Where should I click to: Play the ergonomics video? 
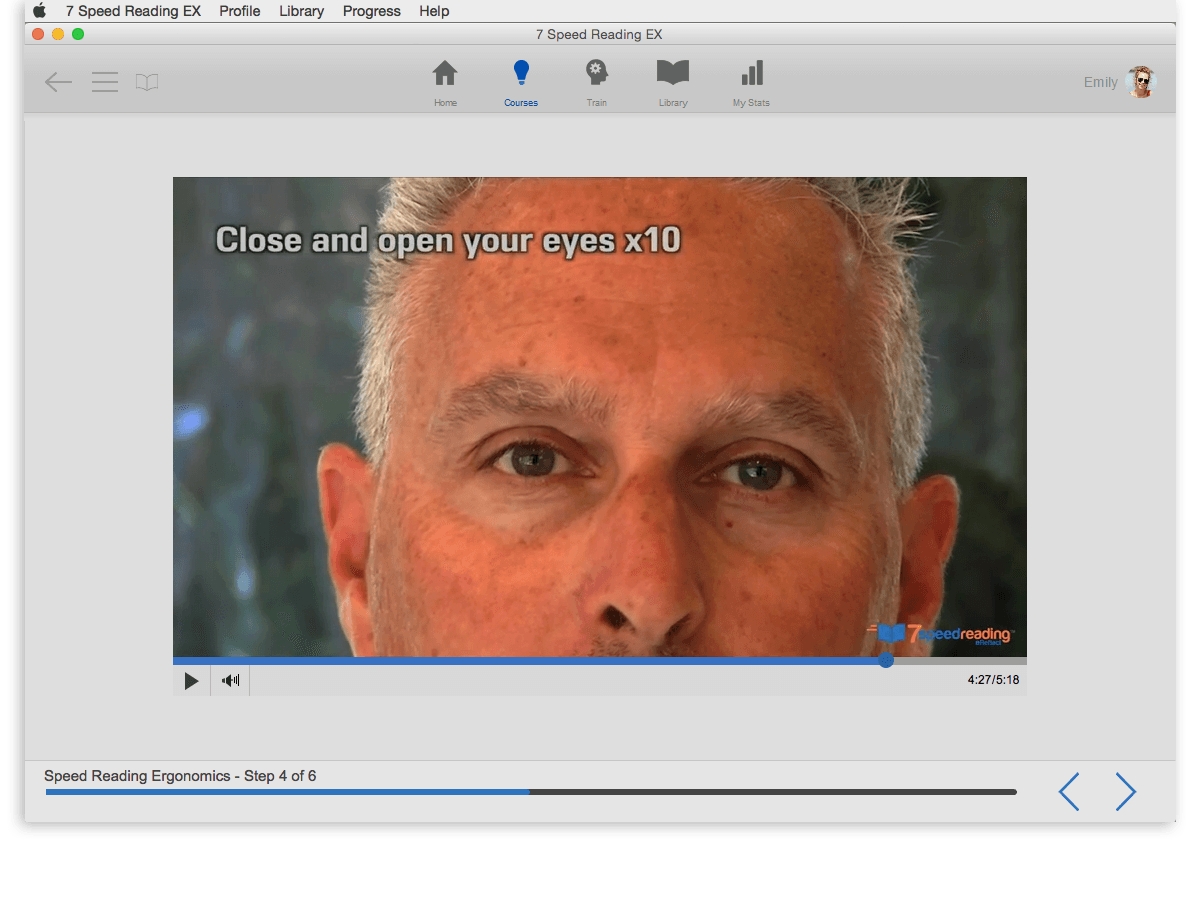191,681
